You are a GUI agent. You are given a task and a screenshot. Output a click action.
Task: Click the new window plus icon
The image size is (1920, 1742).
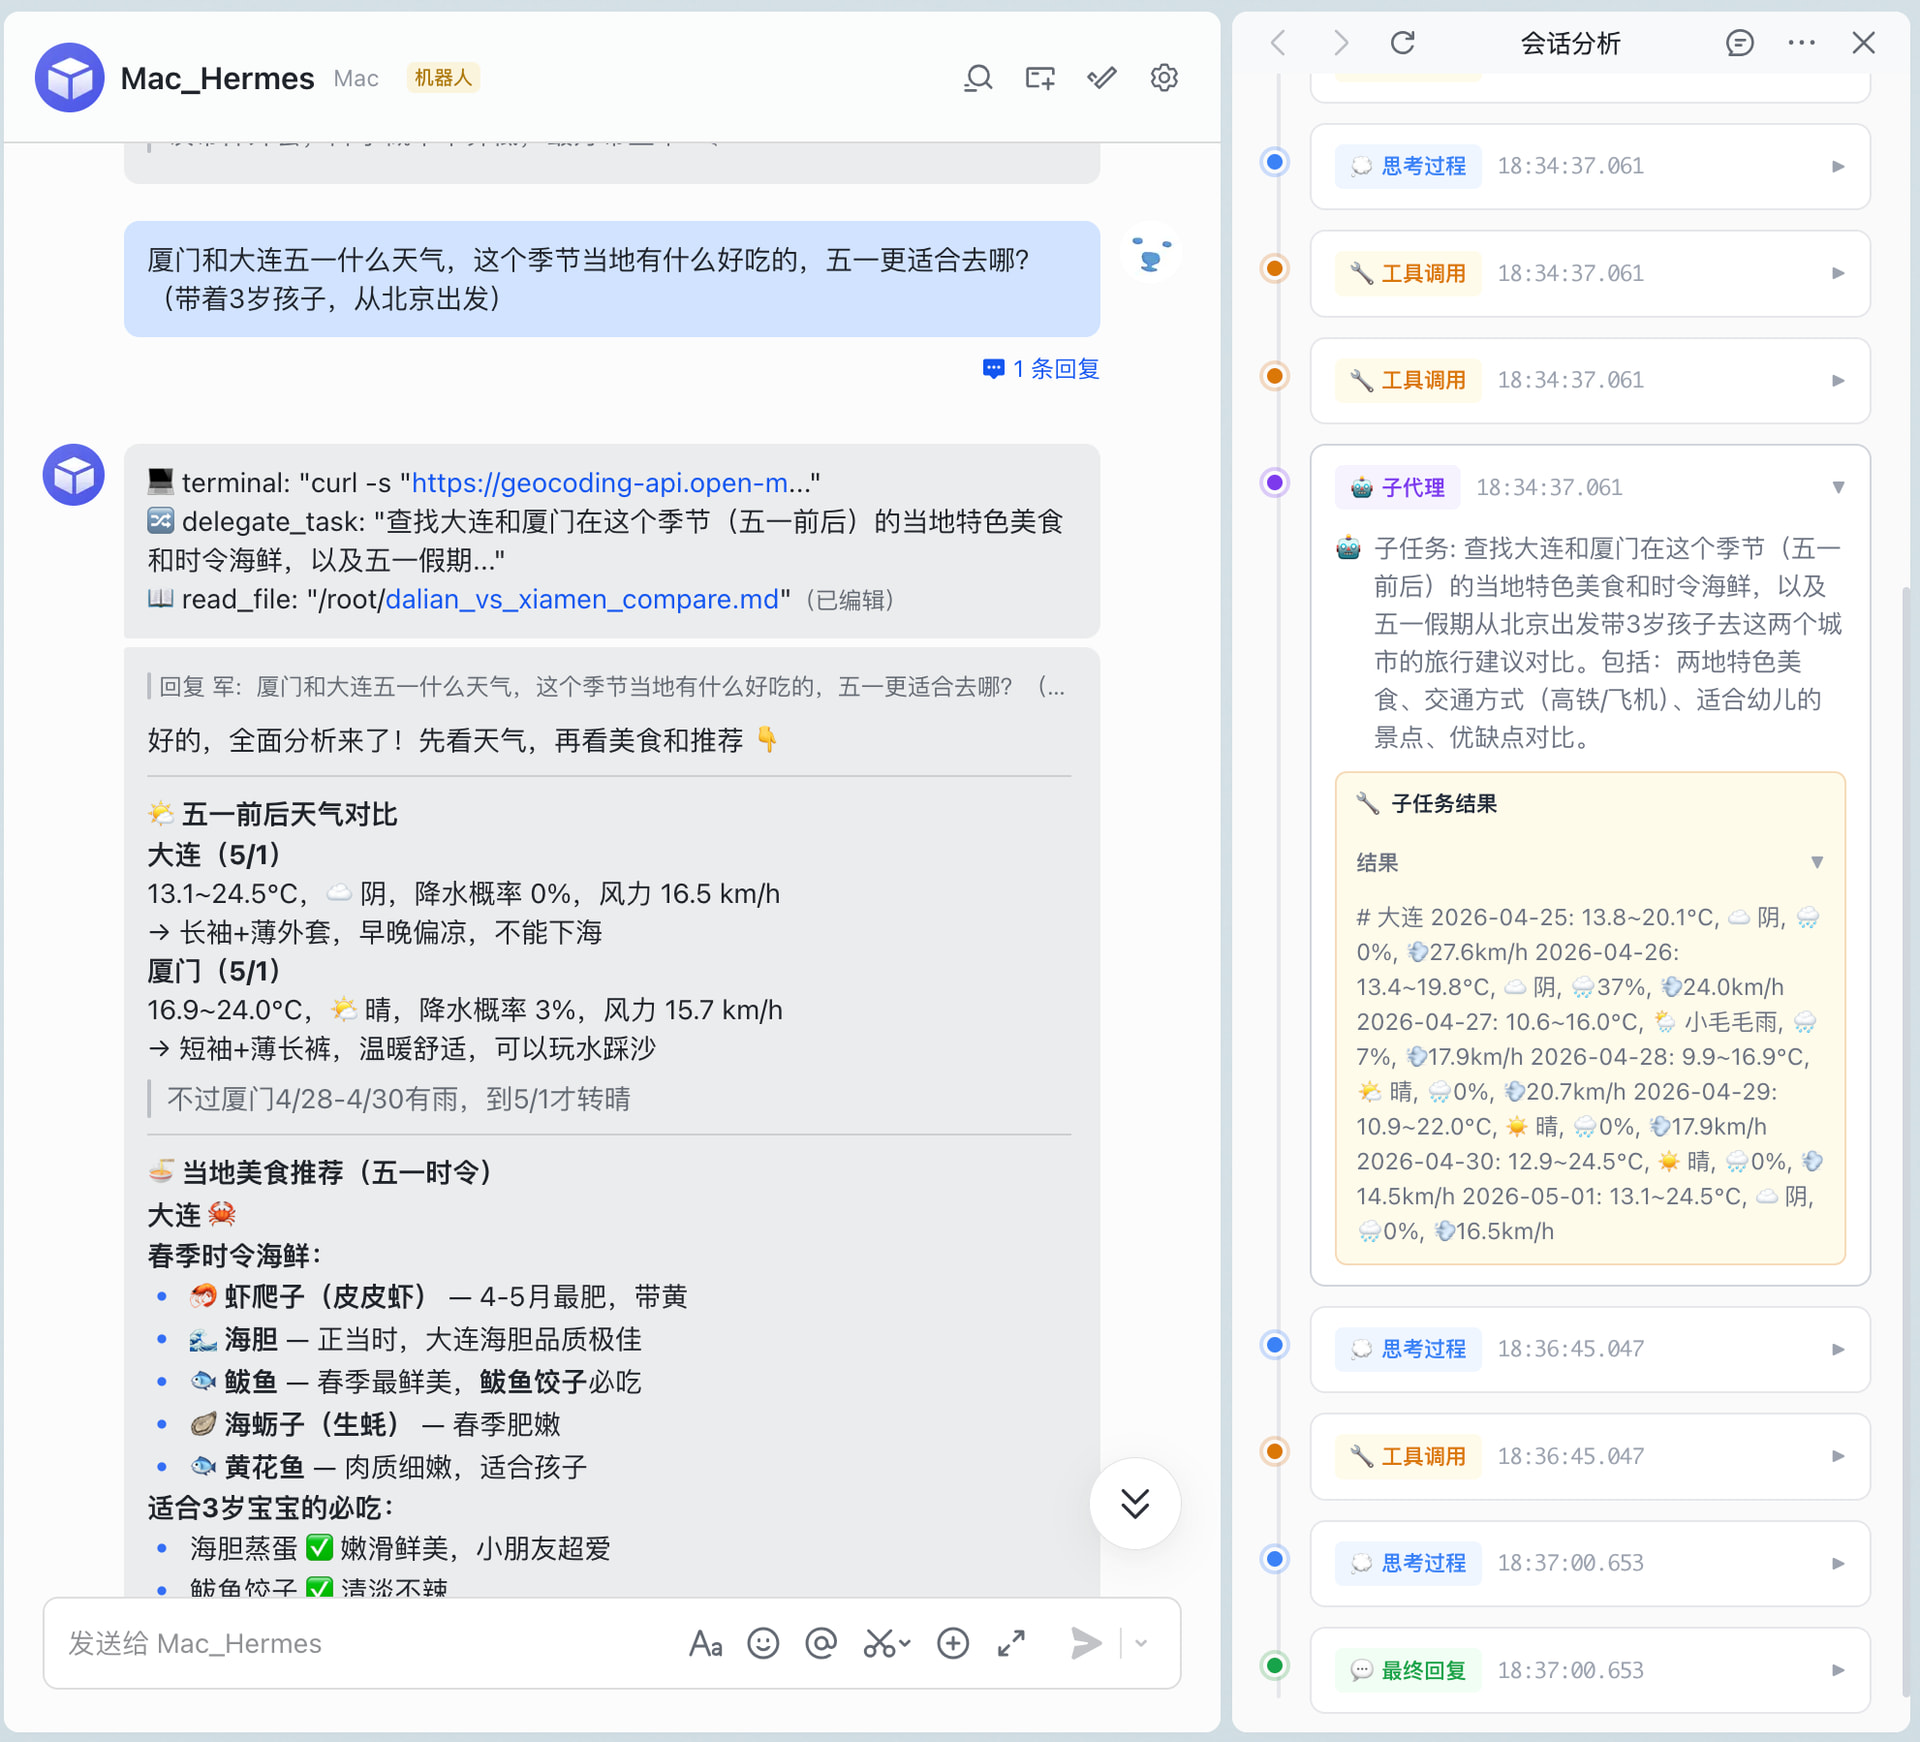1040,78
